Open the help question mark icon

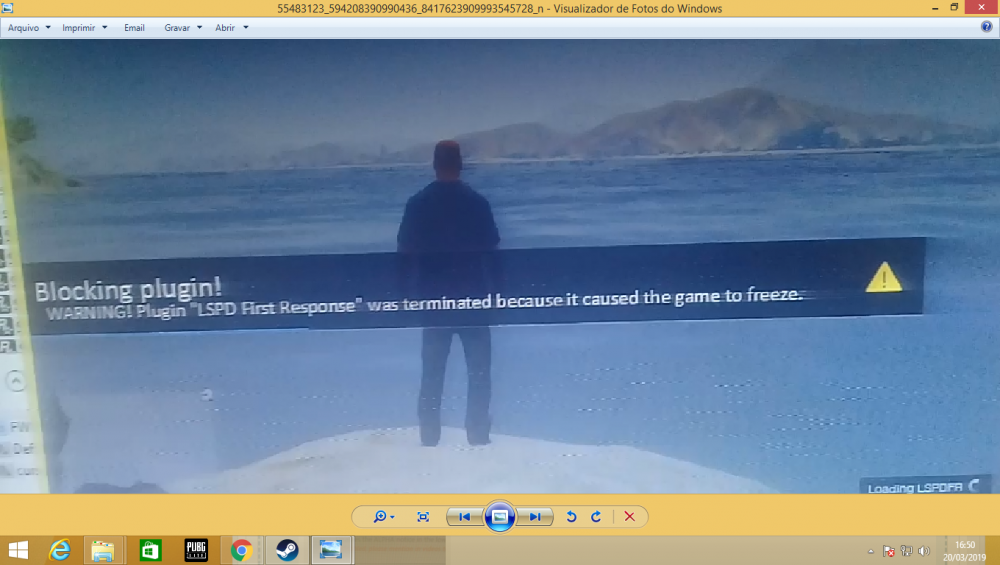(x=987, y=27)
